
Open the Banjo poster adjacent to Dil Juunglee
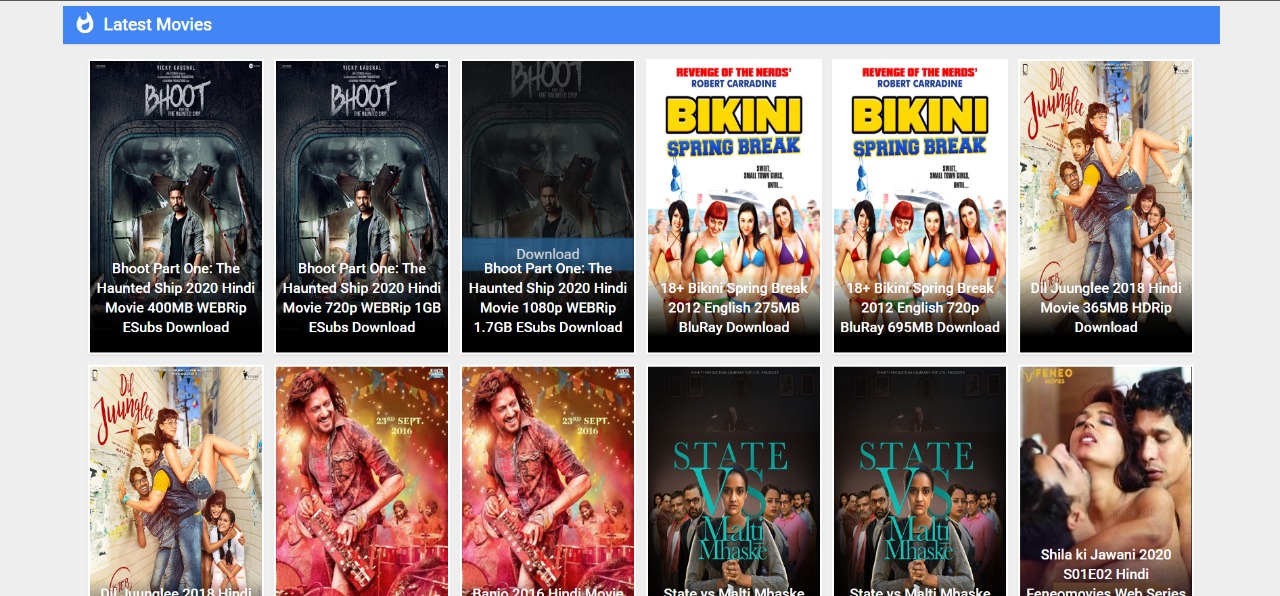pyautogui.click(x=362, y=481)
